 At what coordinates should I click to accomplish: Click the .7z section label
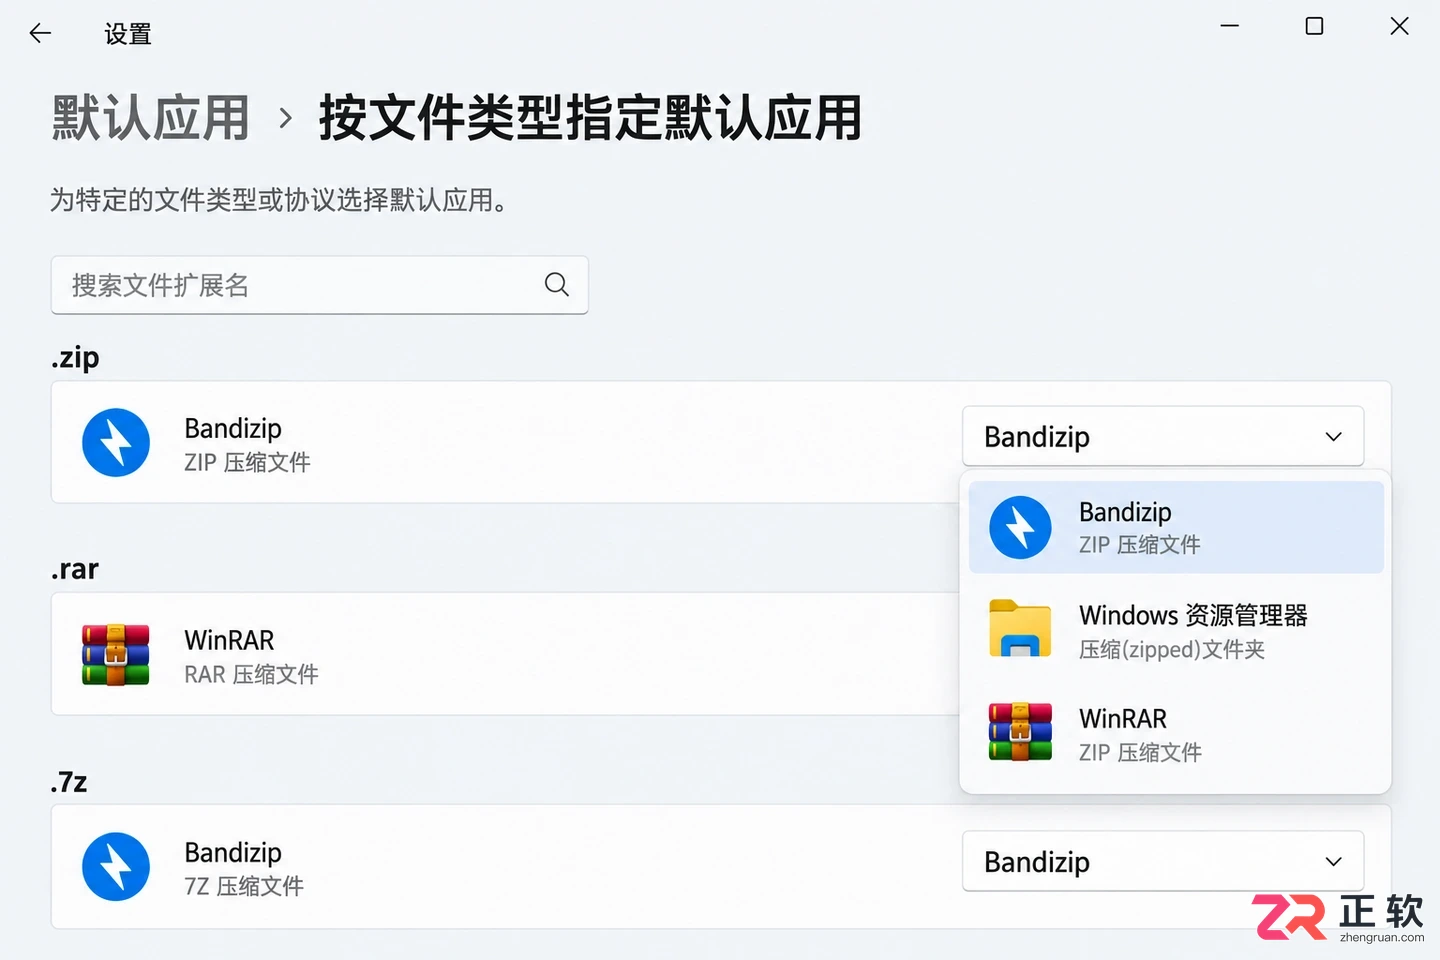tap(69, 781)
